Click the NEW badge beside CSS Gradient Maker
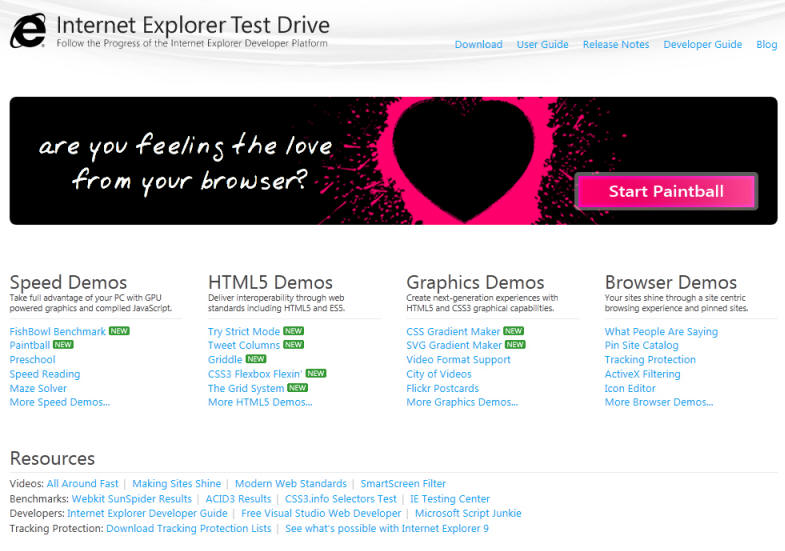Image resolution: width=785 pixels, height=551 pixels. click(514, 331)
